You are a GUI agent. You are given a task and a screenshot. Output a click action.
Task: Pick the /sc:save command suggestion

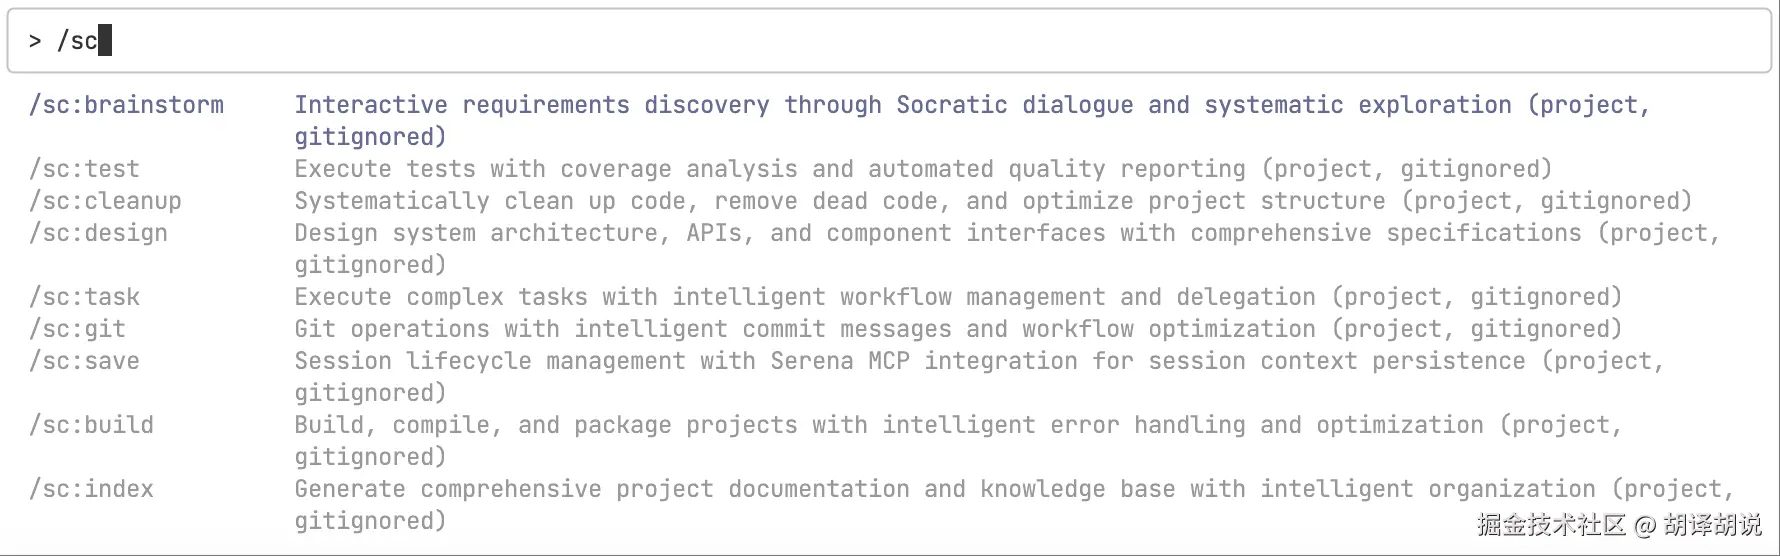[84, 361]
